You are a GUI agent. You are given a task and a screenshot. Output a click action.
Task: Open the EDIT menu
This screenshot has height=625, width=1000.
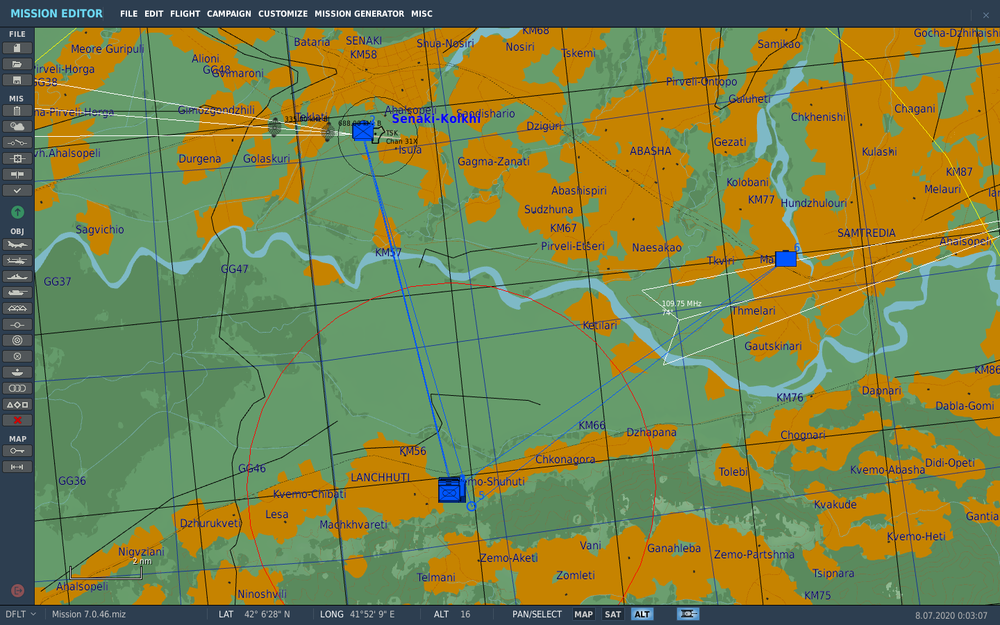154,13
